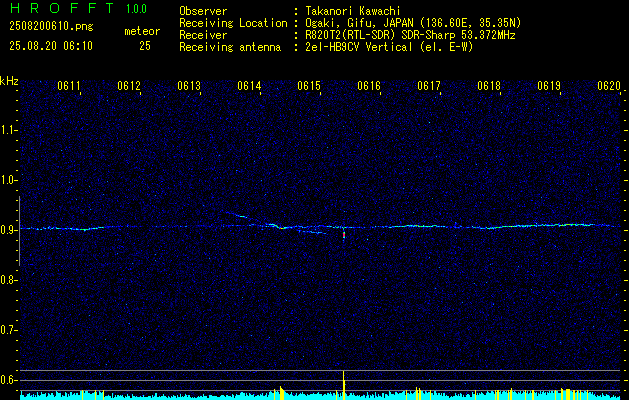Click the meteor count 25

145,46
